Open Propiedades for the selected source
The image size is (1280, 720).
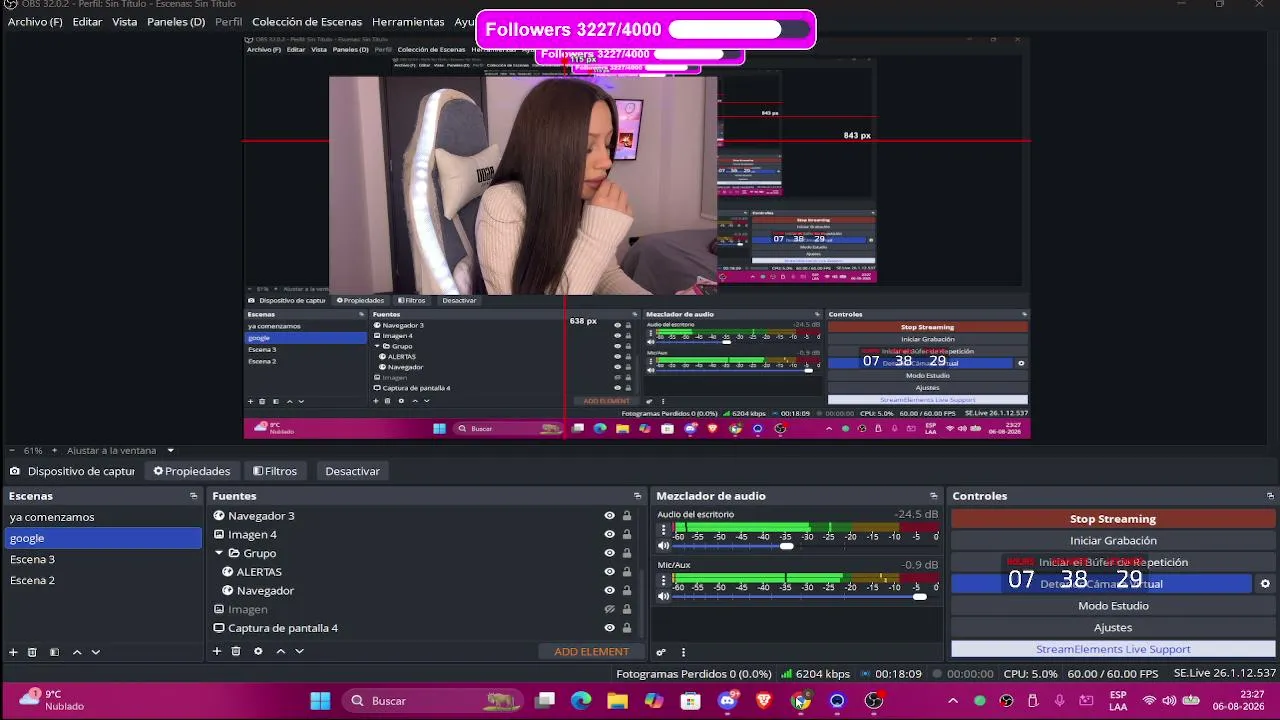tap(192, 471)
